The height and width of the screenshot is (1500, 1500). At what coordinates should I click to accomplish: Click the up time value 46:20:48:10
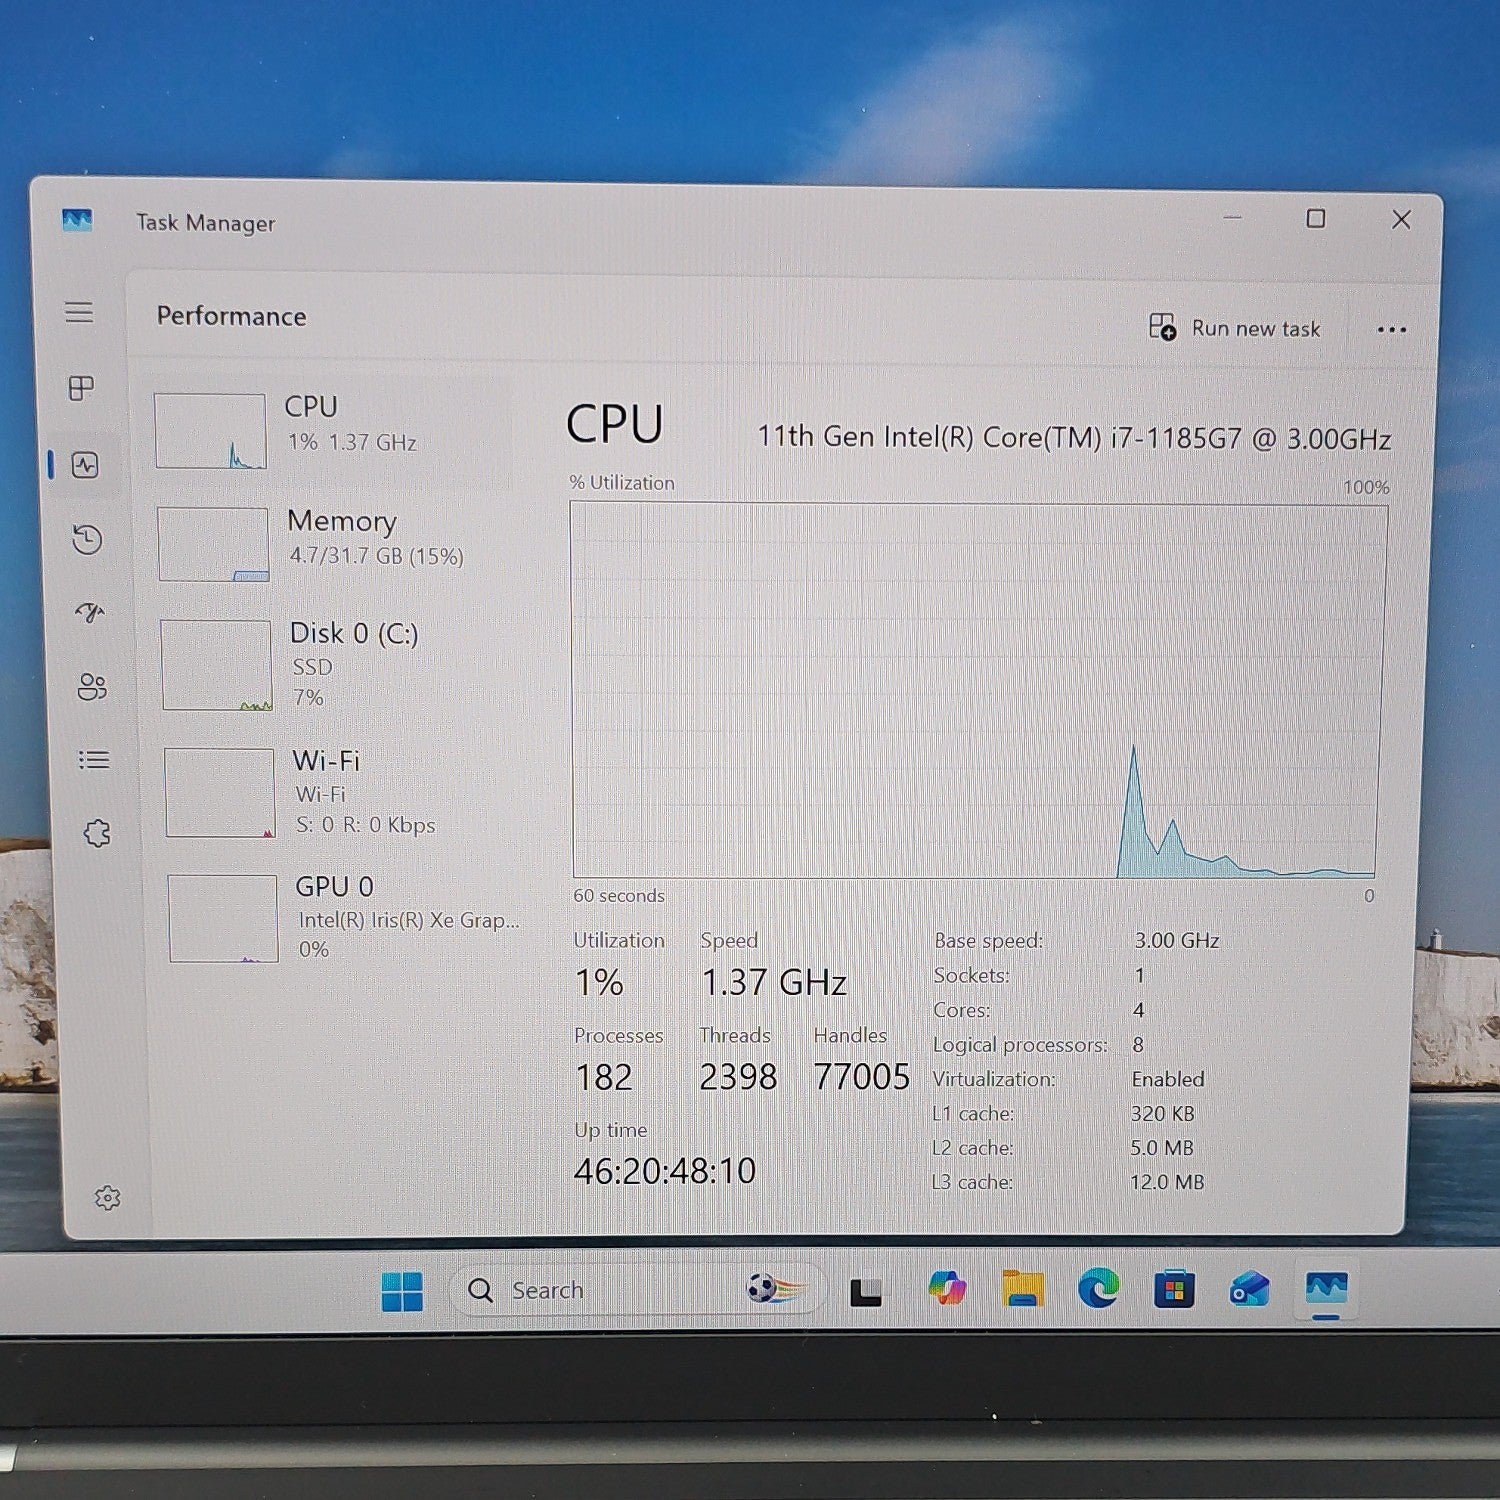click(665, 1171)
